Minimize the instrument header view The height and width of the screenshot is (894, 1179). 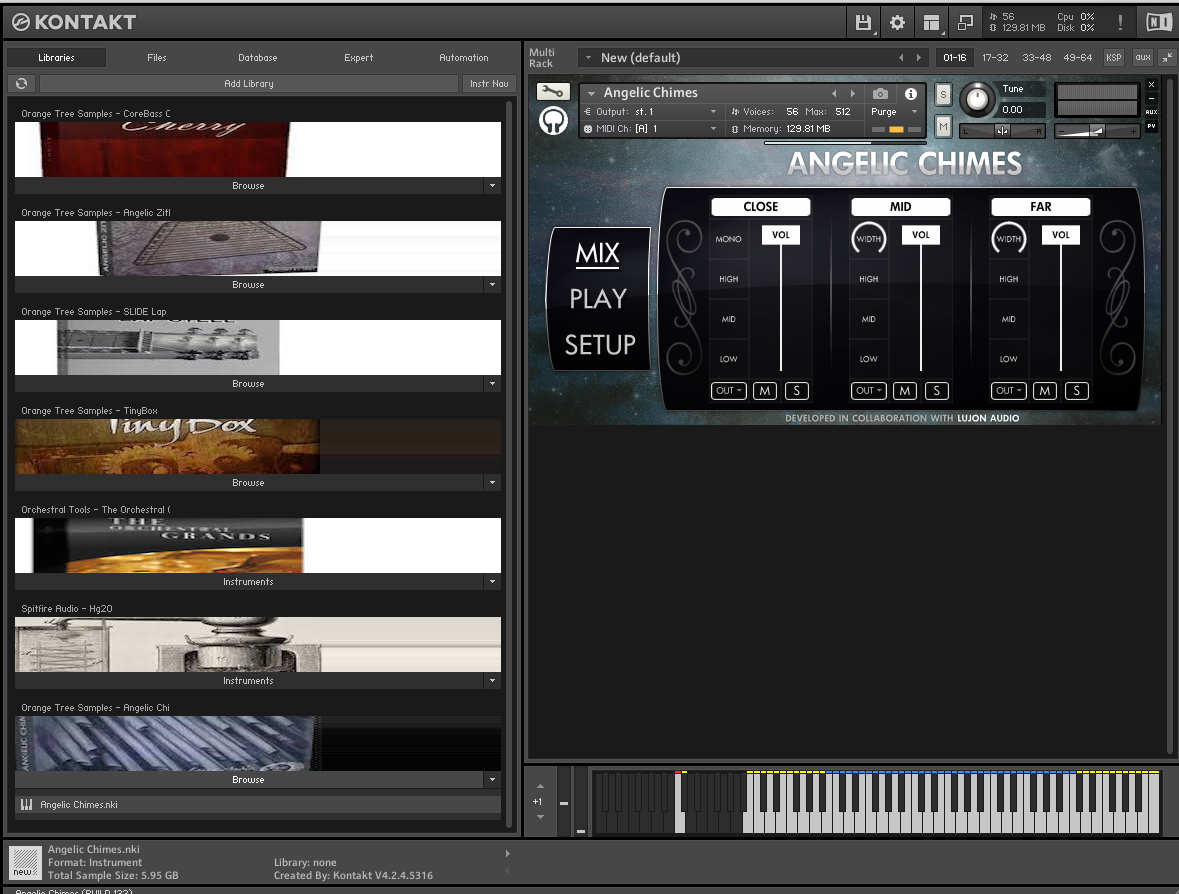[1151, 98]
